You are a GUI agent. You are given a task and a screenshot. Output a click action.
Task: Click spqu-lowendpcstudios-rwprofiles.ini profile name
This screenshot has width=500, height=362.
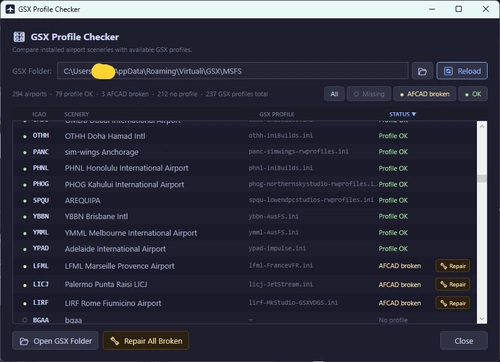pyautogui.click(x=311, y=200)
